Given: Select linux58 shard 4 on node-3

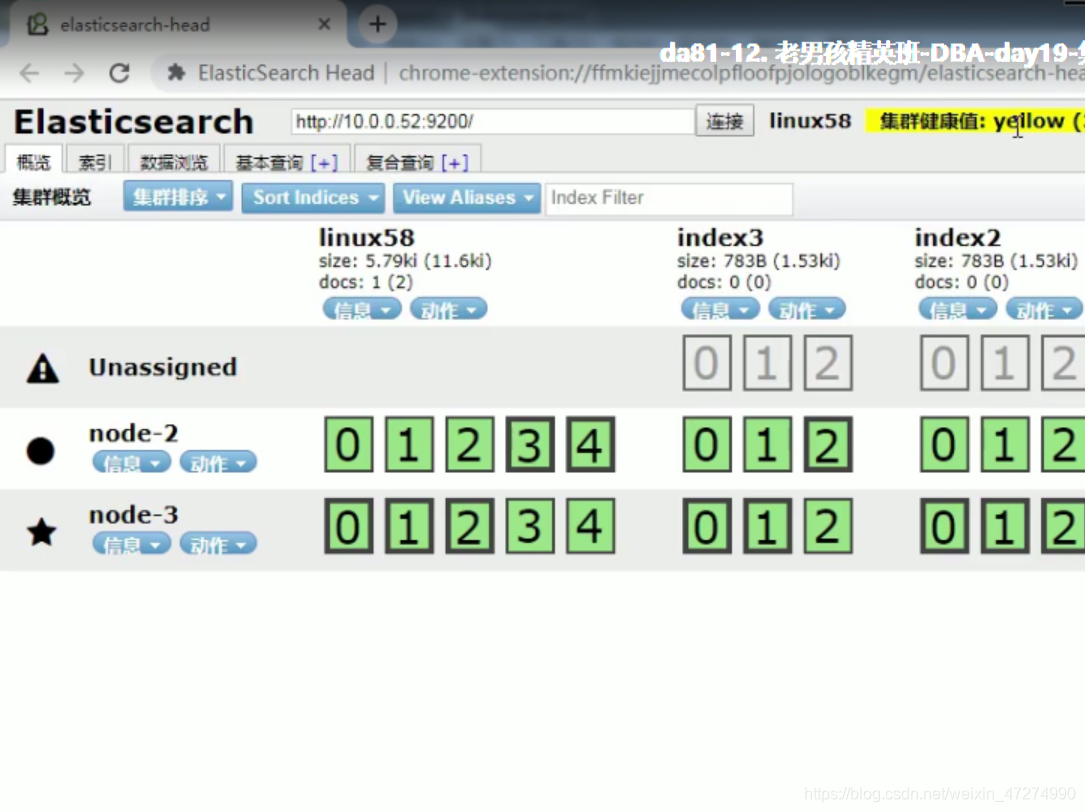Looking at the screenshot, I should point(590,526).
